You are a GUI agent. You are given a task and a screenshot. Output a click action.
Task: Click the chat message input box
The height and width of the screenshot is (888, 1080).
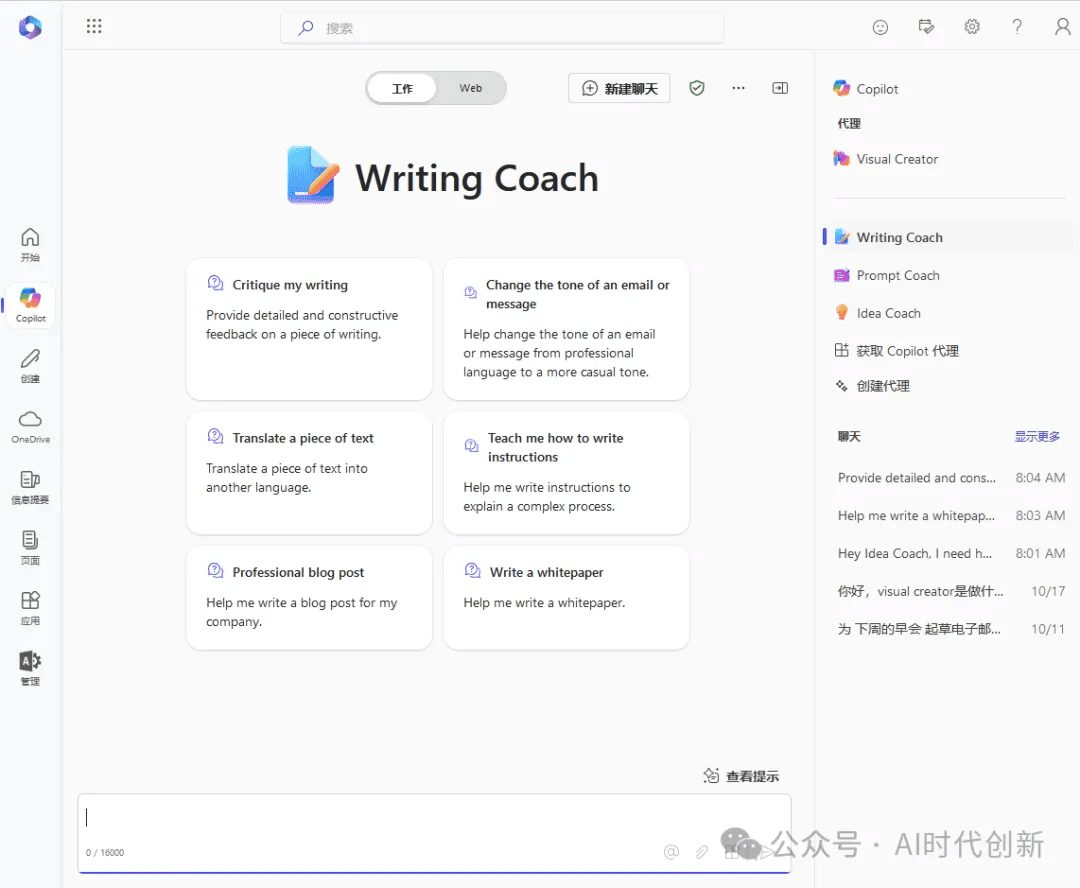tap(434, 833)
